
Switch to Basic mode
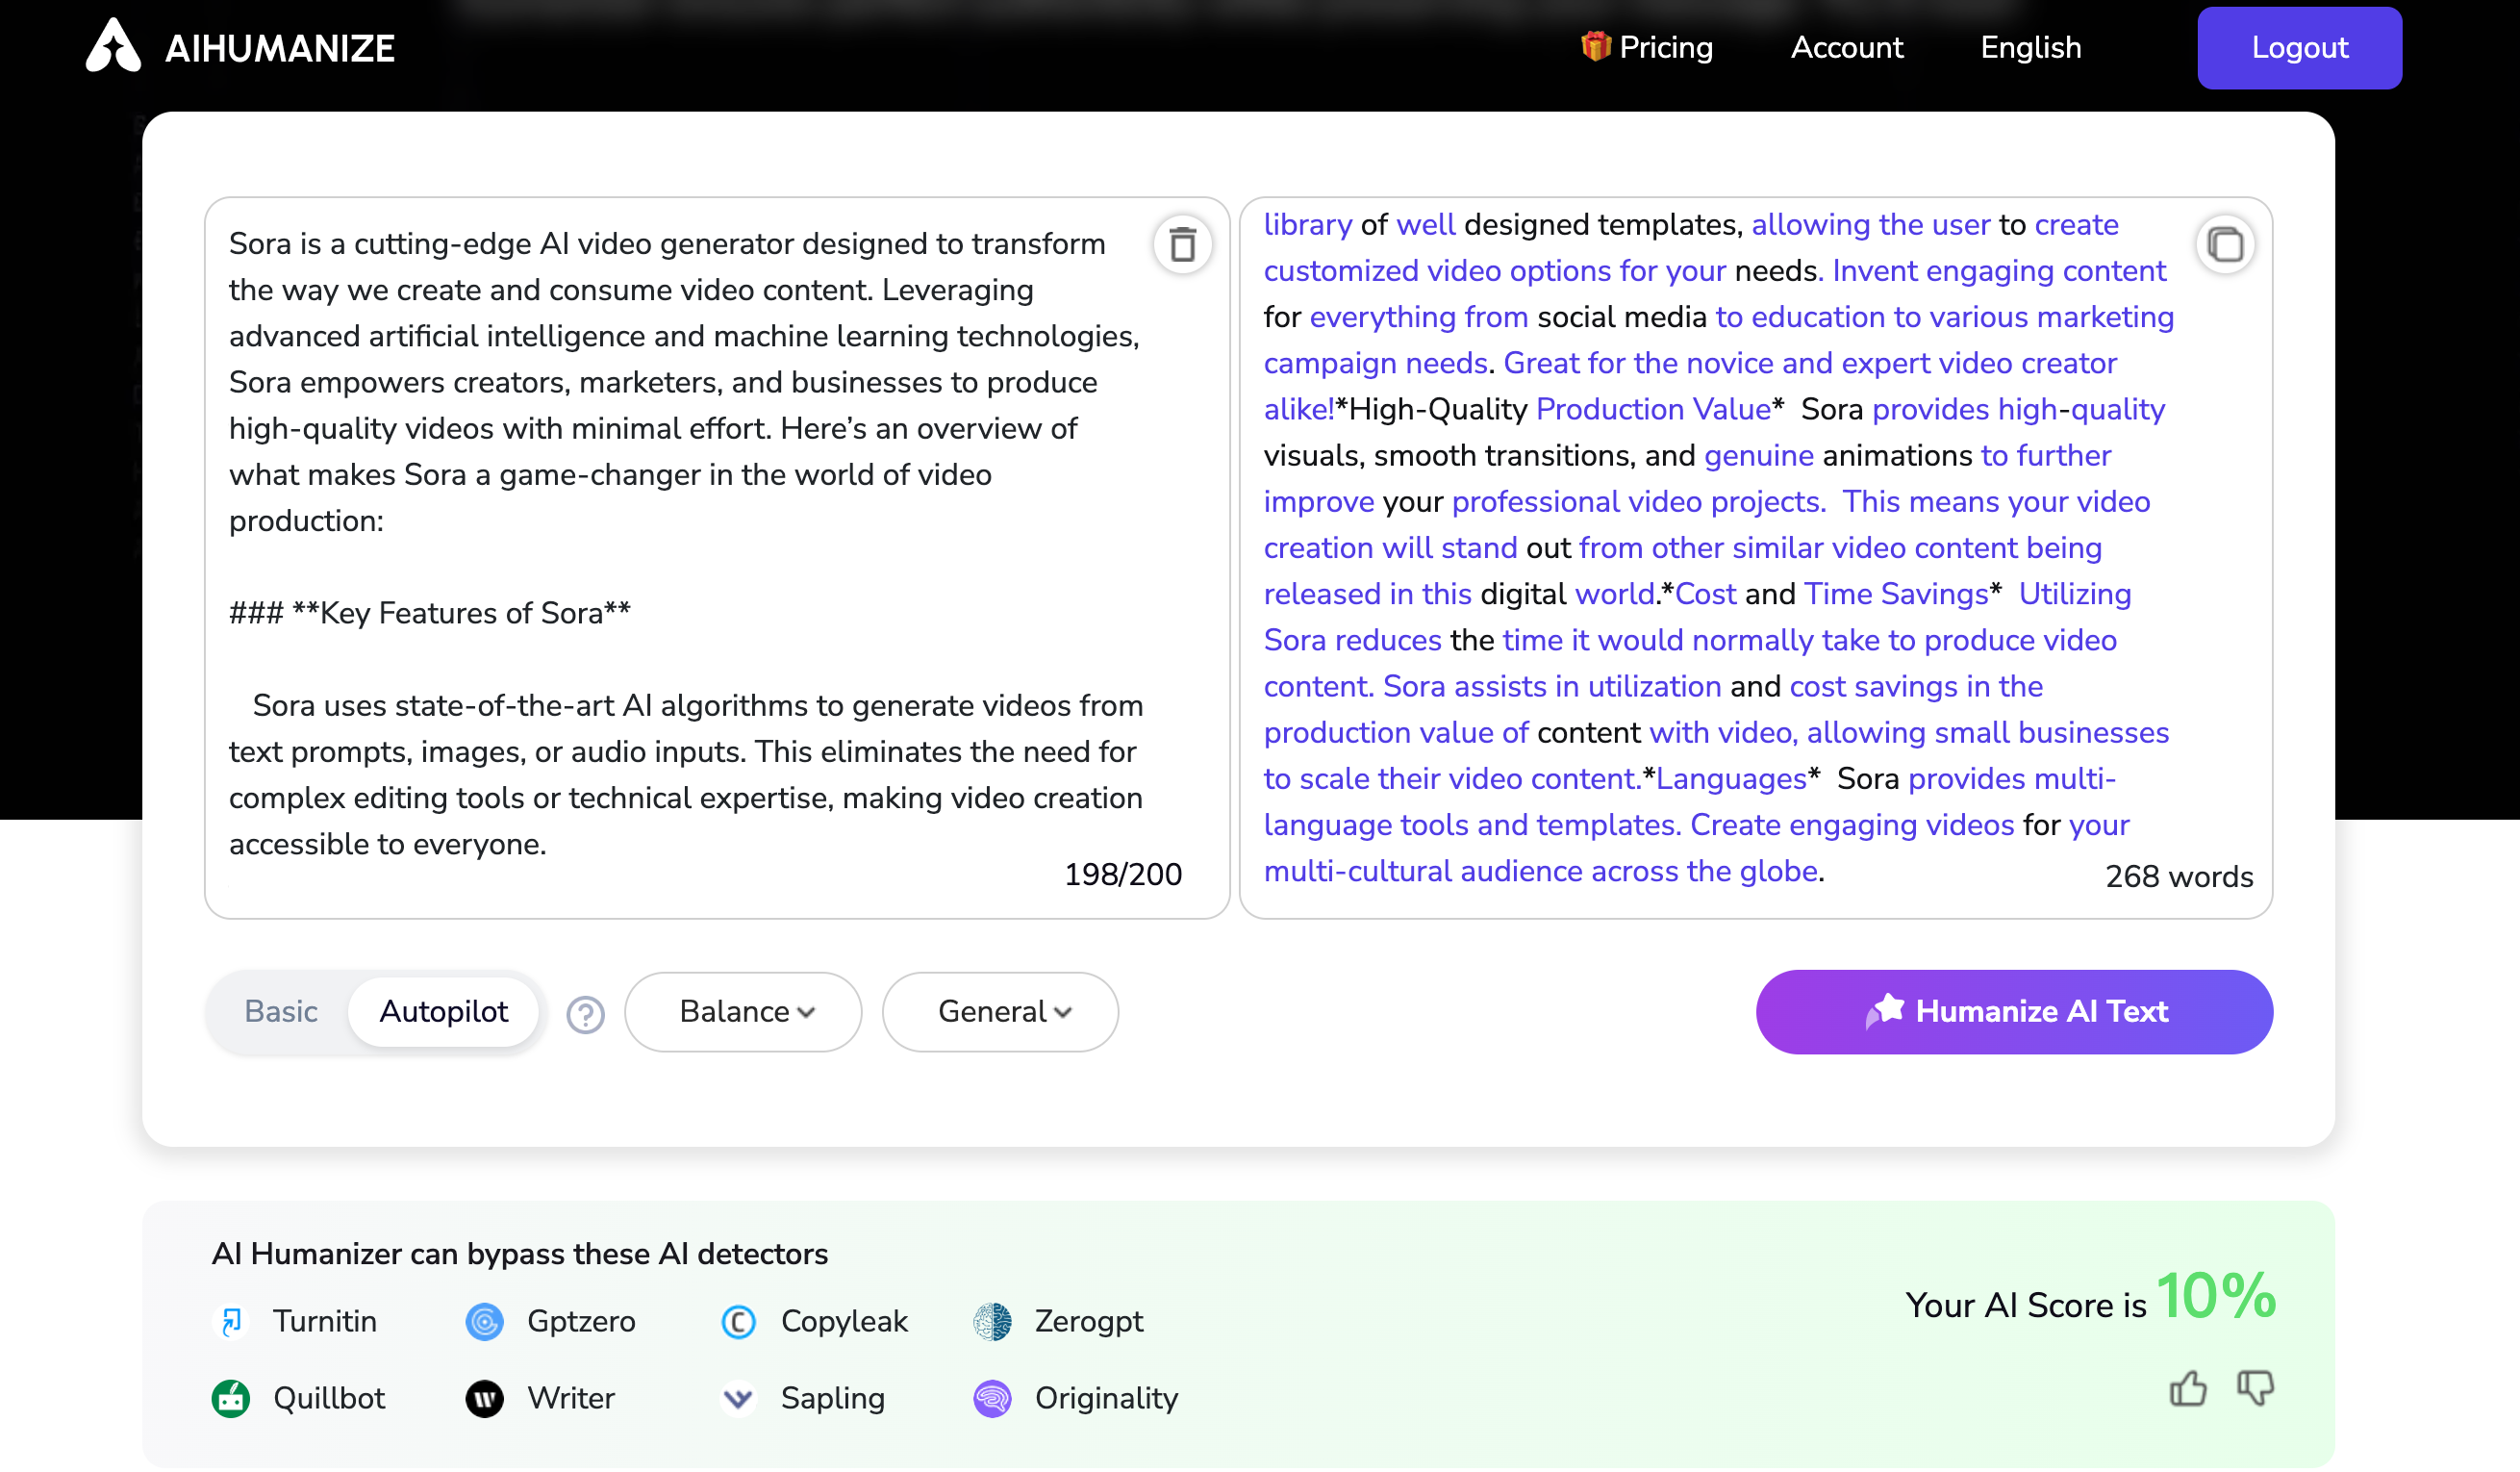pos(281,1011)
